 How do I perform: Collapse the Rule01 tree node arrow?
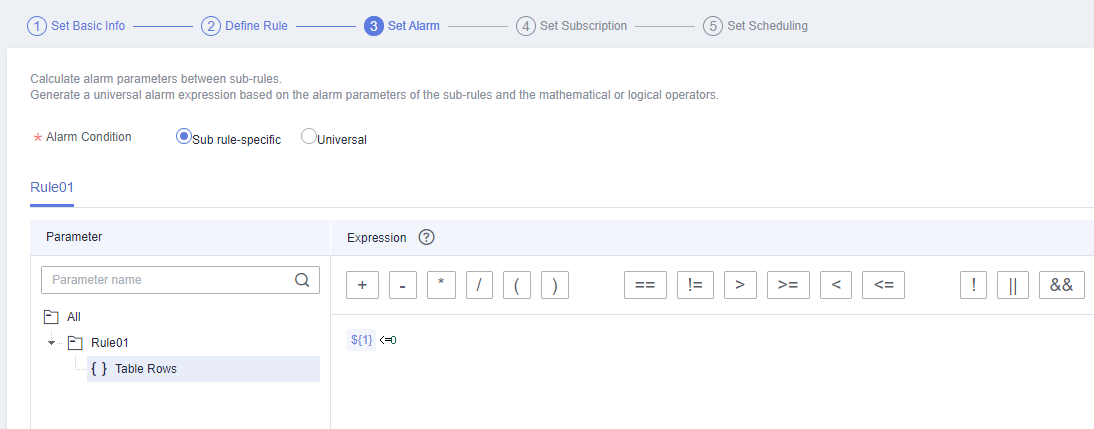[x=52, y=343]
